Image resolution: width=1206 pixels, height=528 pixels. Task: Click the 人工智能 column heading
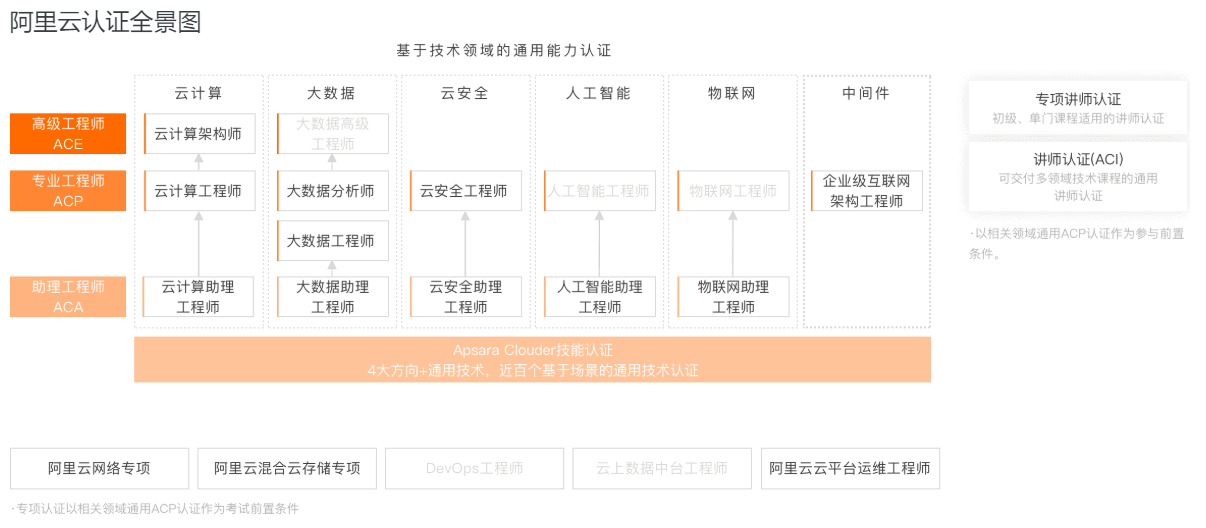pos(599,93)
